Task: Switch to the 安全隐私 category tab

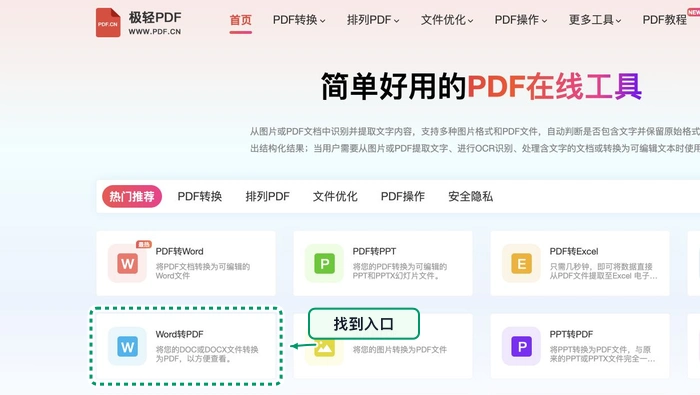Action: click(471, 196)
